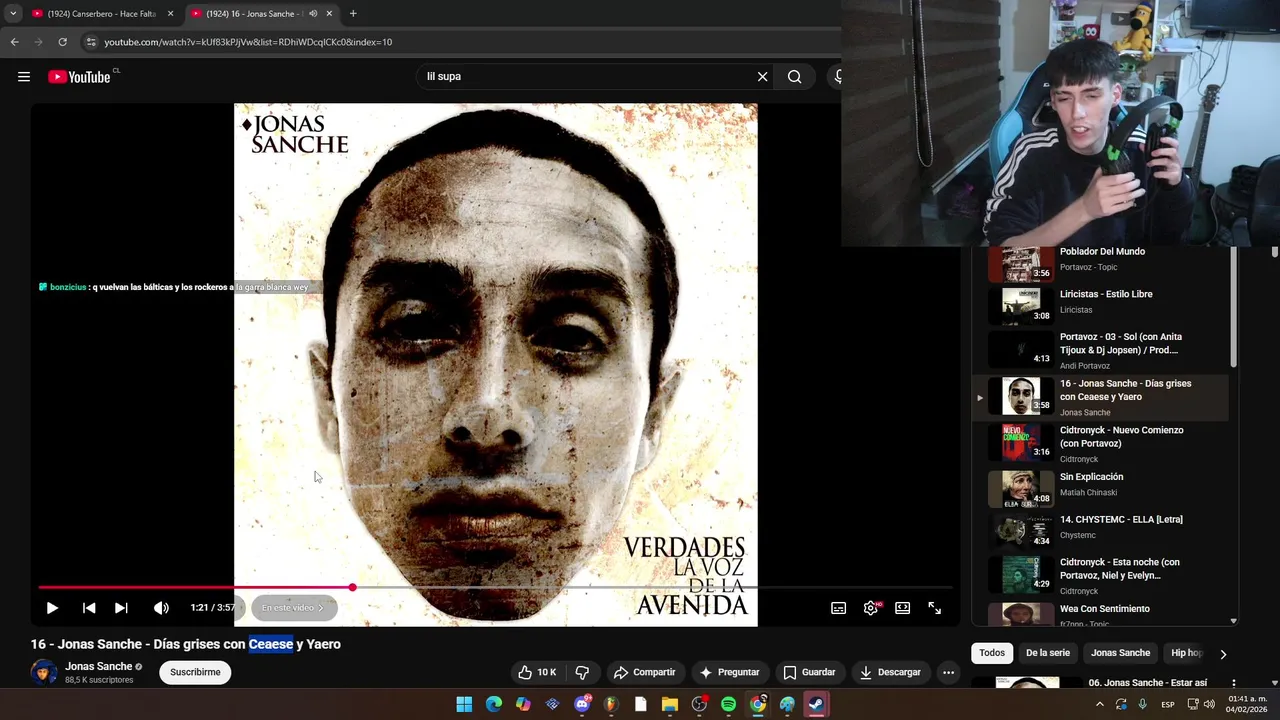Open 'Sin Explicación' playlist item
The image size is (1280, 720).
tap(1100, 490)
